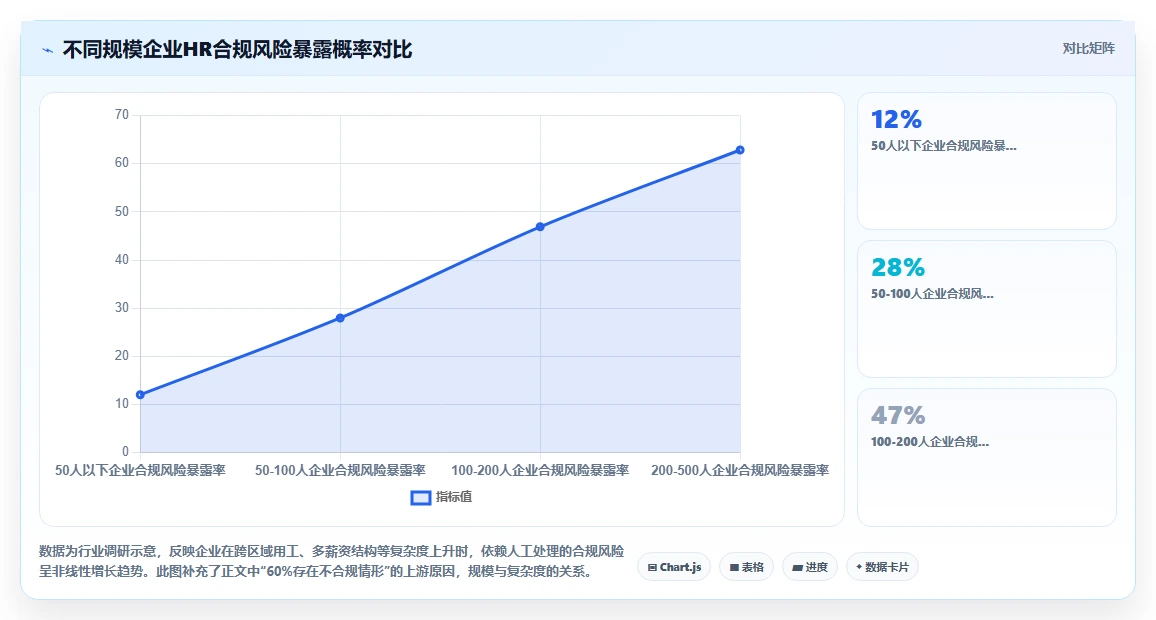This screenshot has height=620, width=1156.
Task: Click the 表格 tag
Action: pyautogui.click(x=746, y=567)
